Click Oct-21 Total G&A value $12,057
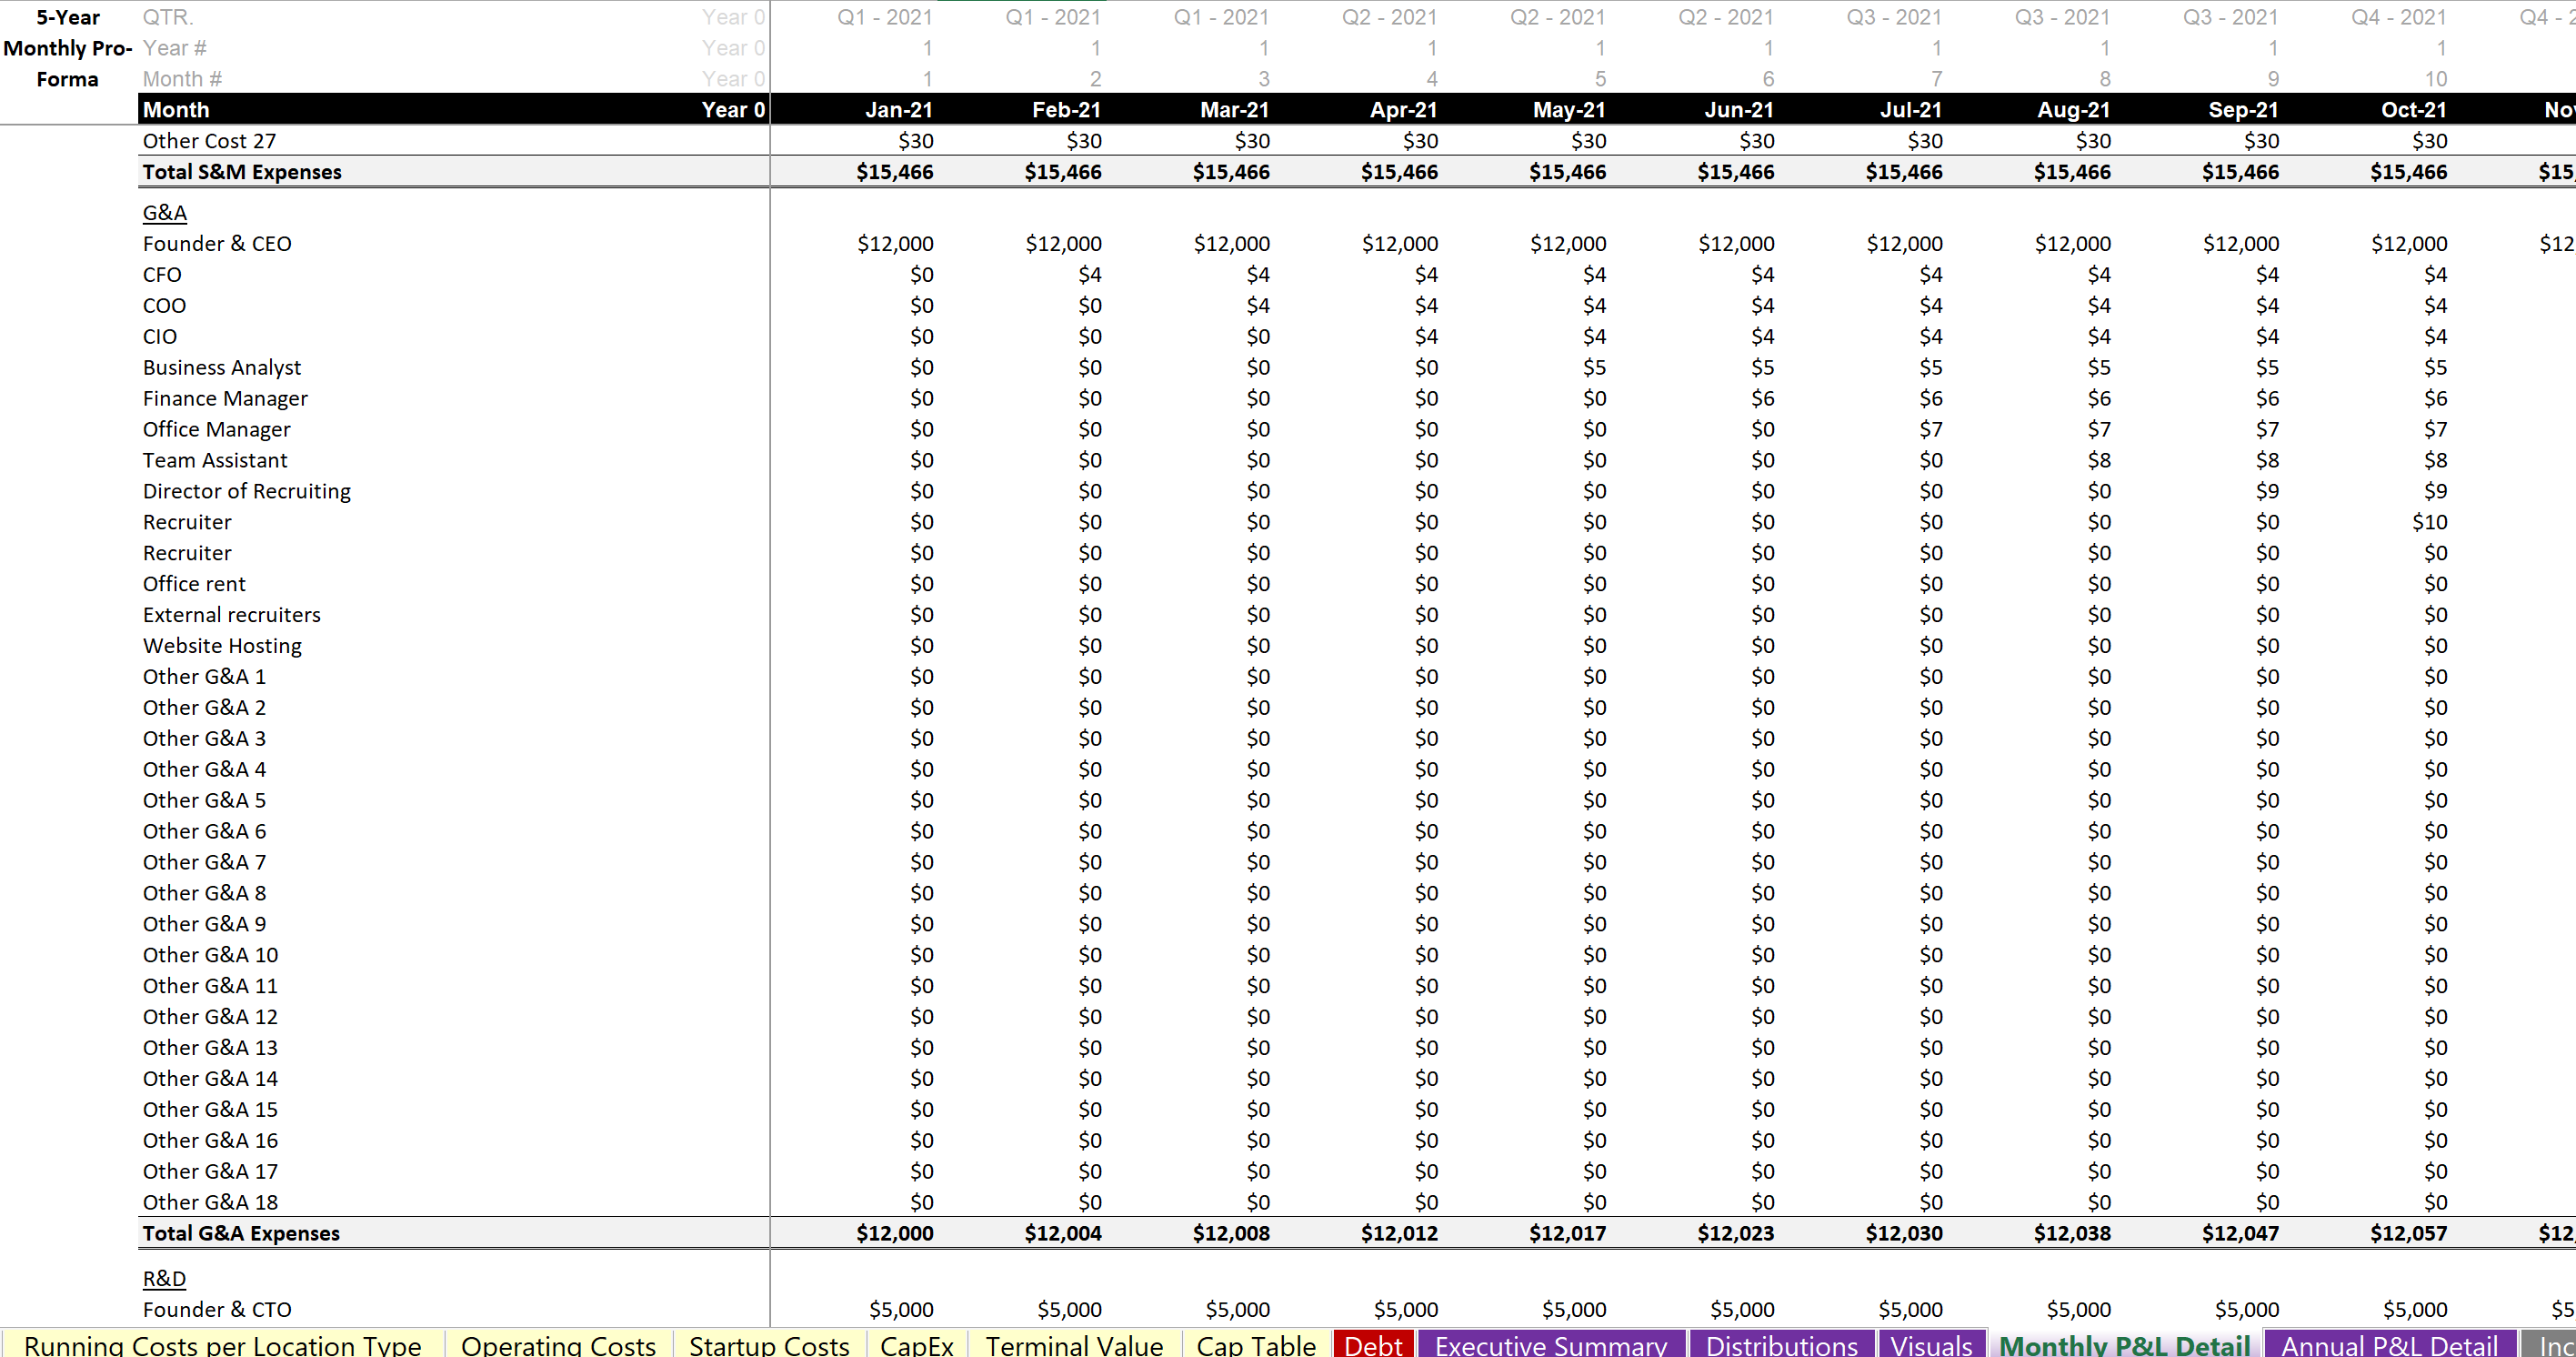The width and height of the screenshot is (2576, 1357). point(2409,1233)
